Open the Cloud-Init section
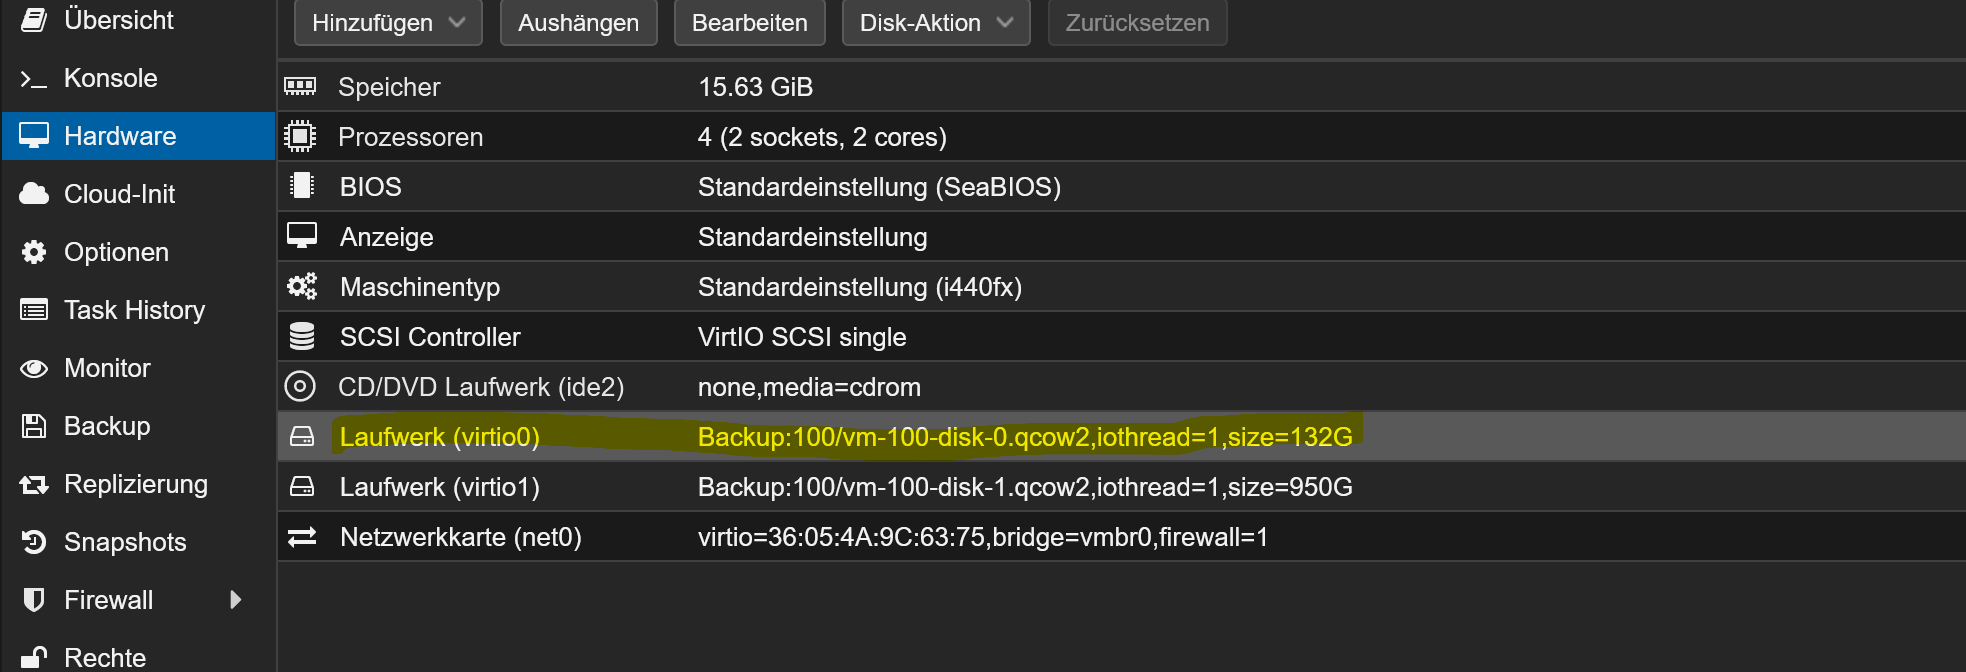1966x672 pixels. point(119,194)
